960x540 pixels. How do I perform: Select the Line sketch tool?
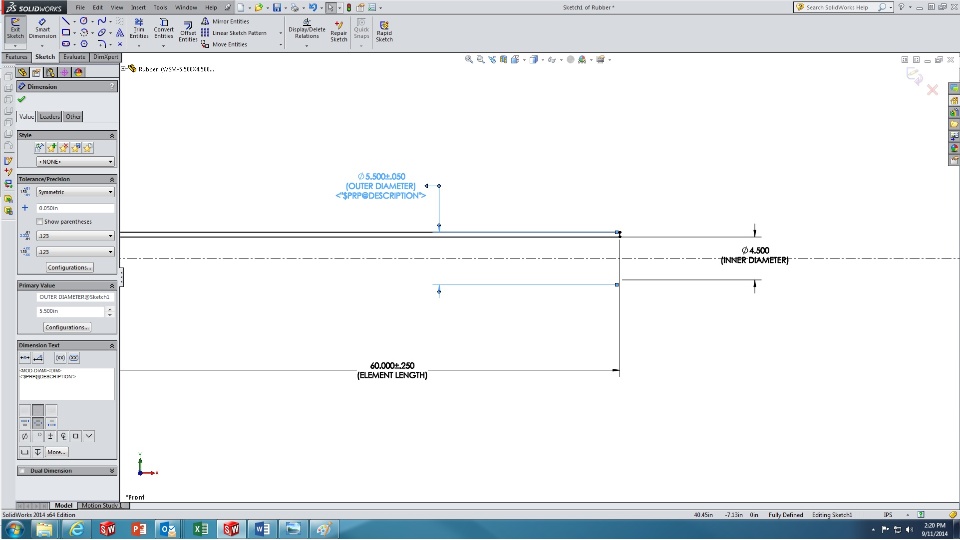click(x=66, y=21)
